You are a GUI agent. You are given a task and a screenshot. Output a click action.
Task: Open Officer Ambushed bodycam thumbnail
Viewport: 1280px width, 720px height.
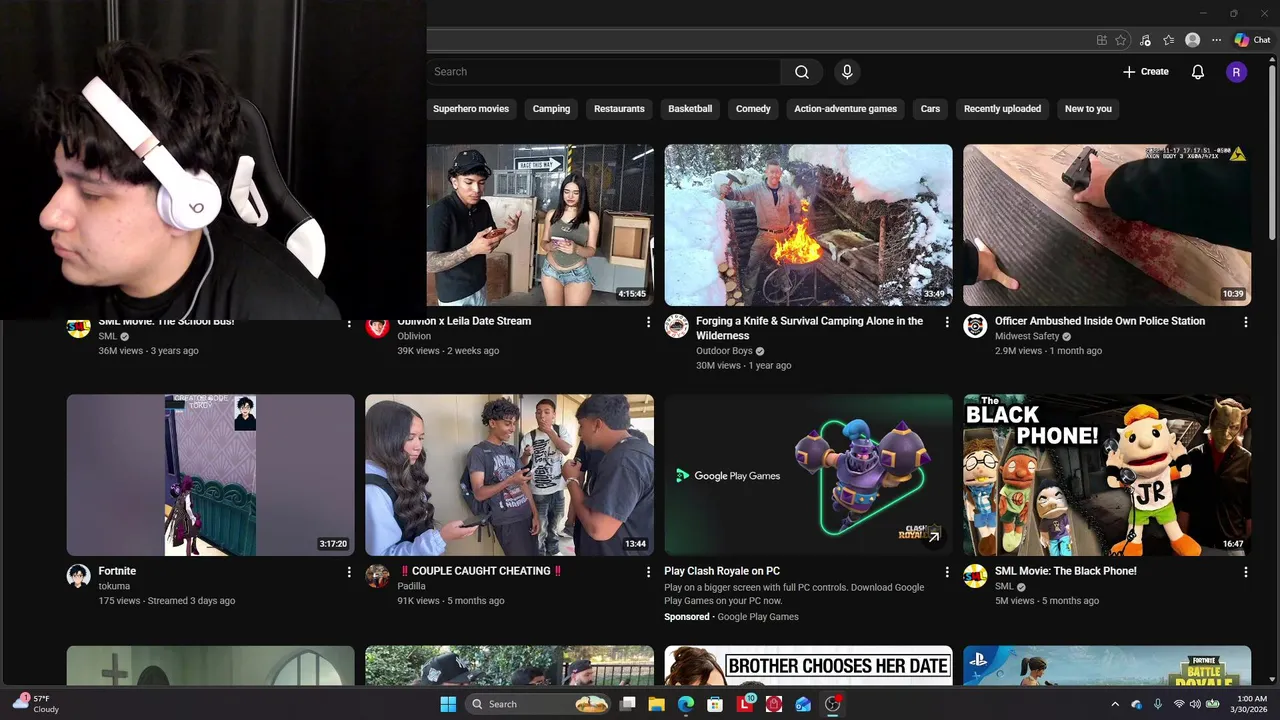tap(1107, 225)
